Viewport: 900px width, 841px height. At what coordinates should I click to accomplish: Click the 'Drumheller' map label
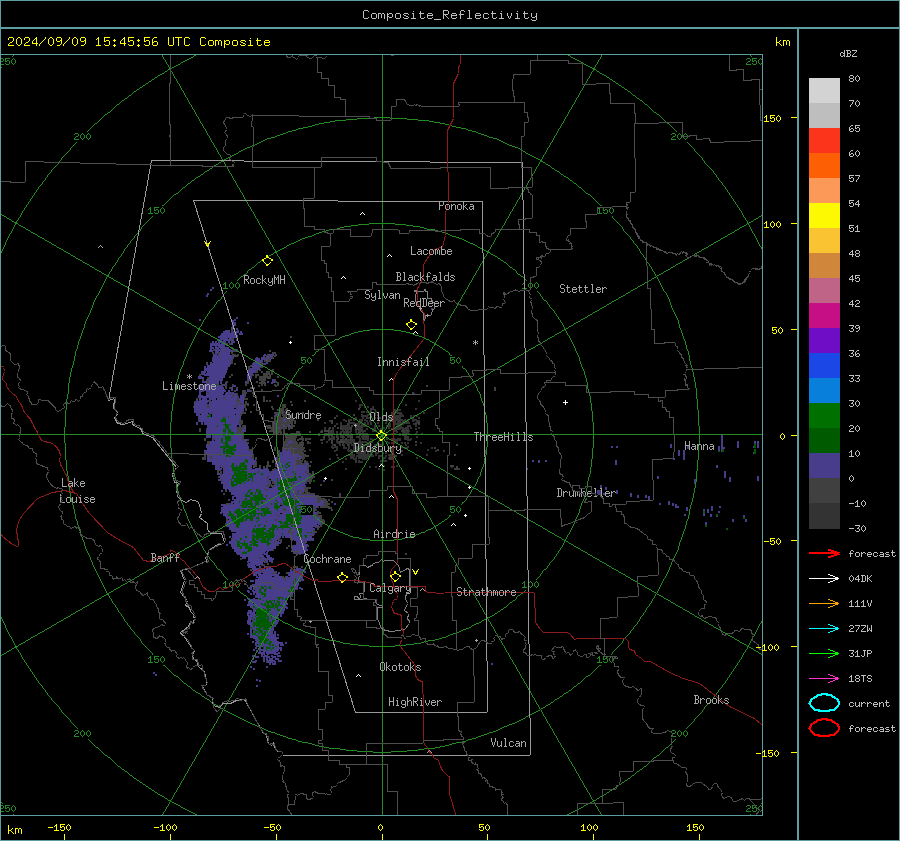[x=586, y=493]
